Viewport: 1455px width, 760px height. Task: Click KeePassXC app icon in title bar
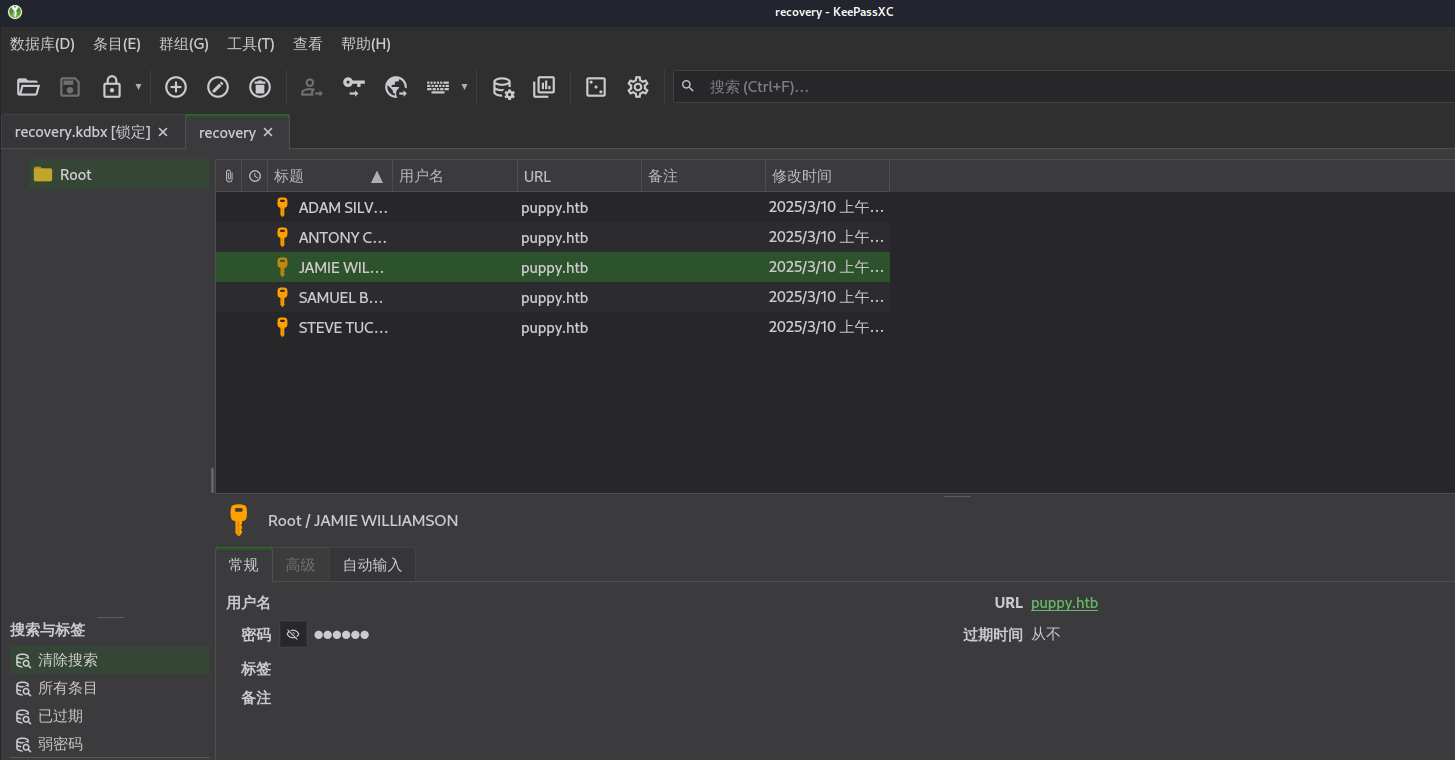[15, 12]
